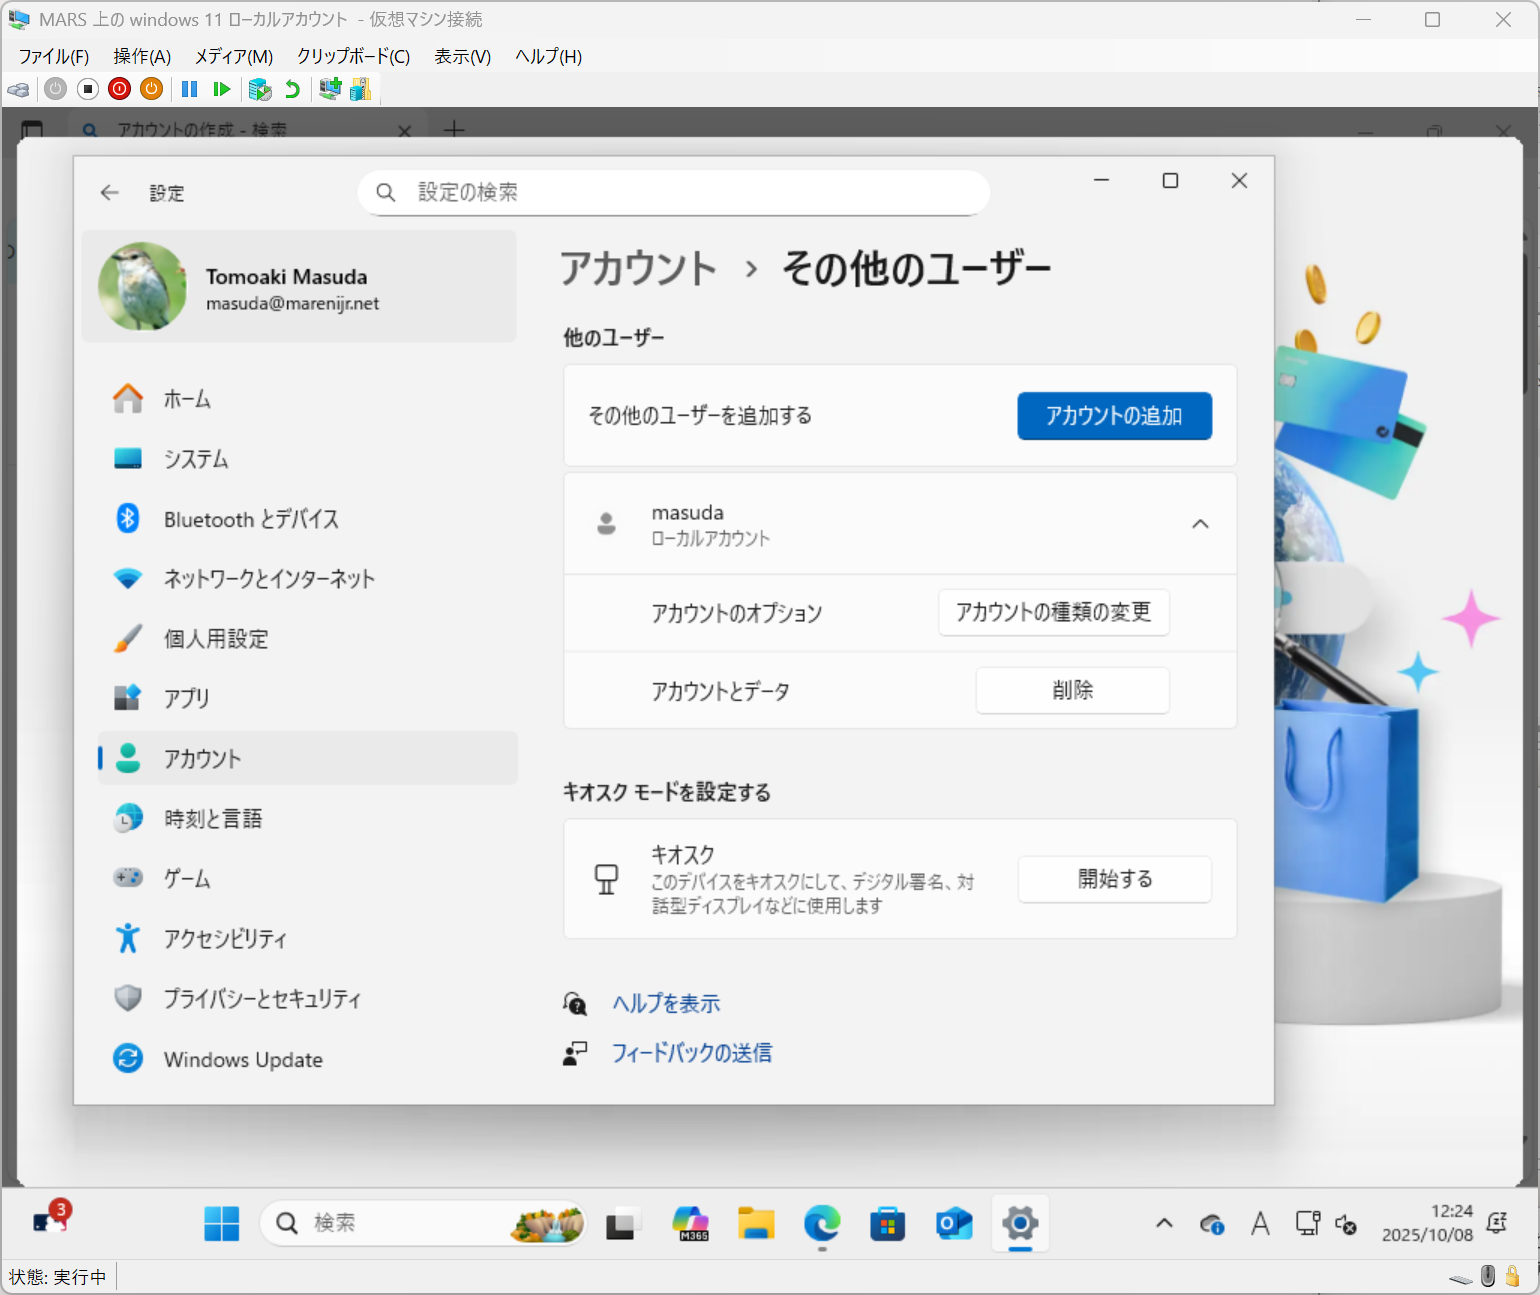Click the red Shut Down VM icon

[119, 89]
